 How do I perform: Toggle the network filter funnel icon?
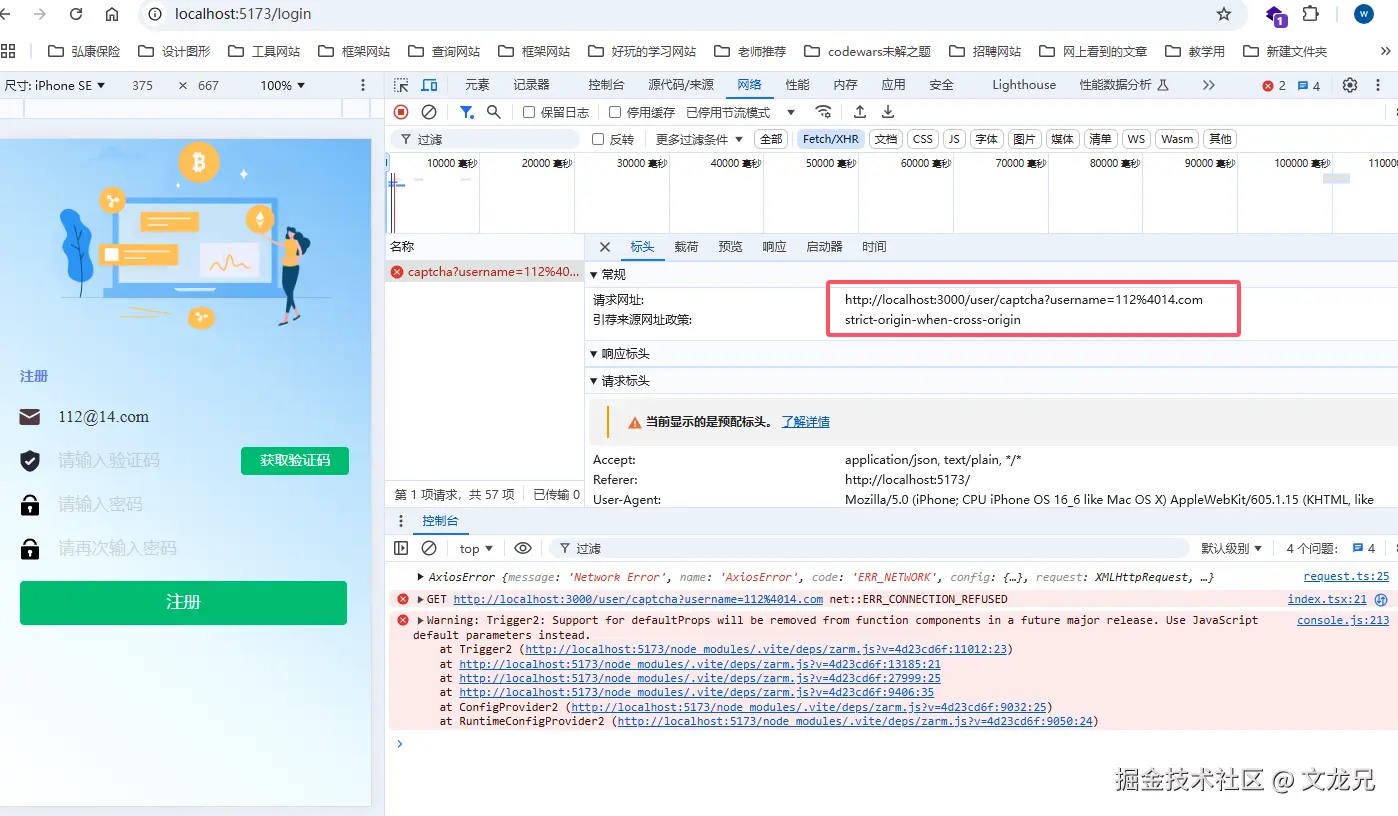tap(467, 112)
